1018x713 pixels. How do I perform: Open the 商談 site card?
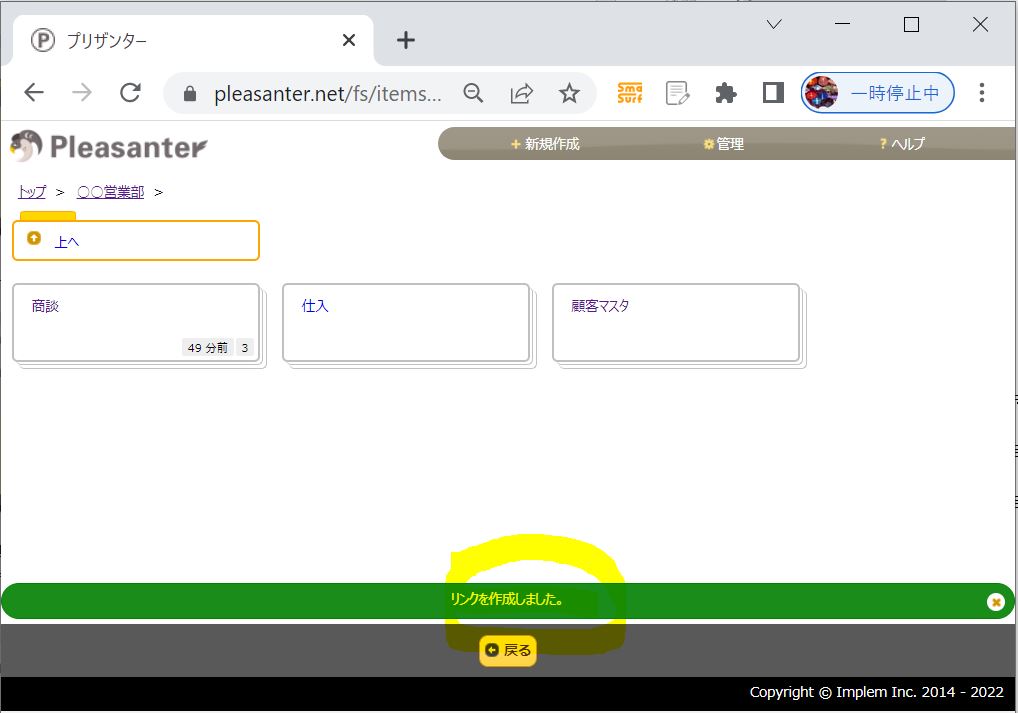tap(136, 323)
